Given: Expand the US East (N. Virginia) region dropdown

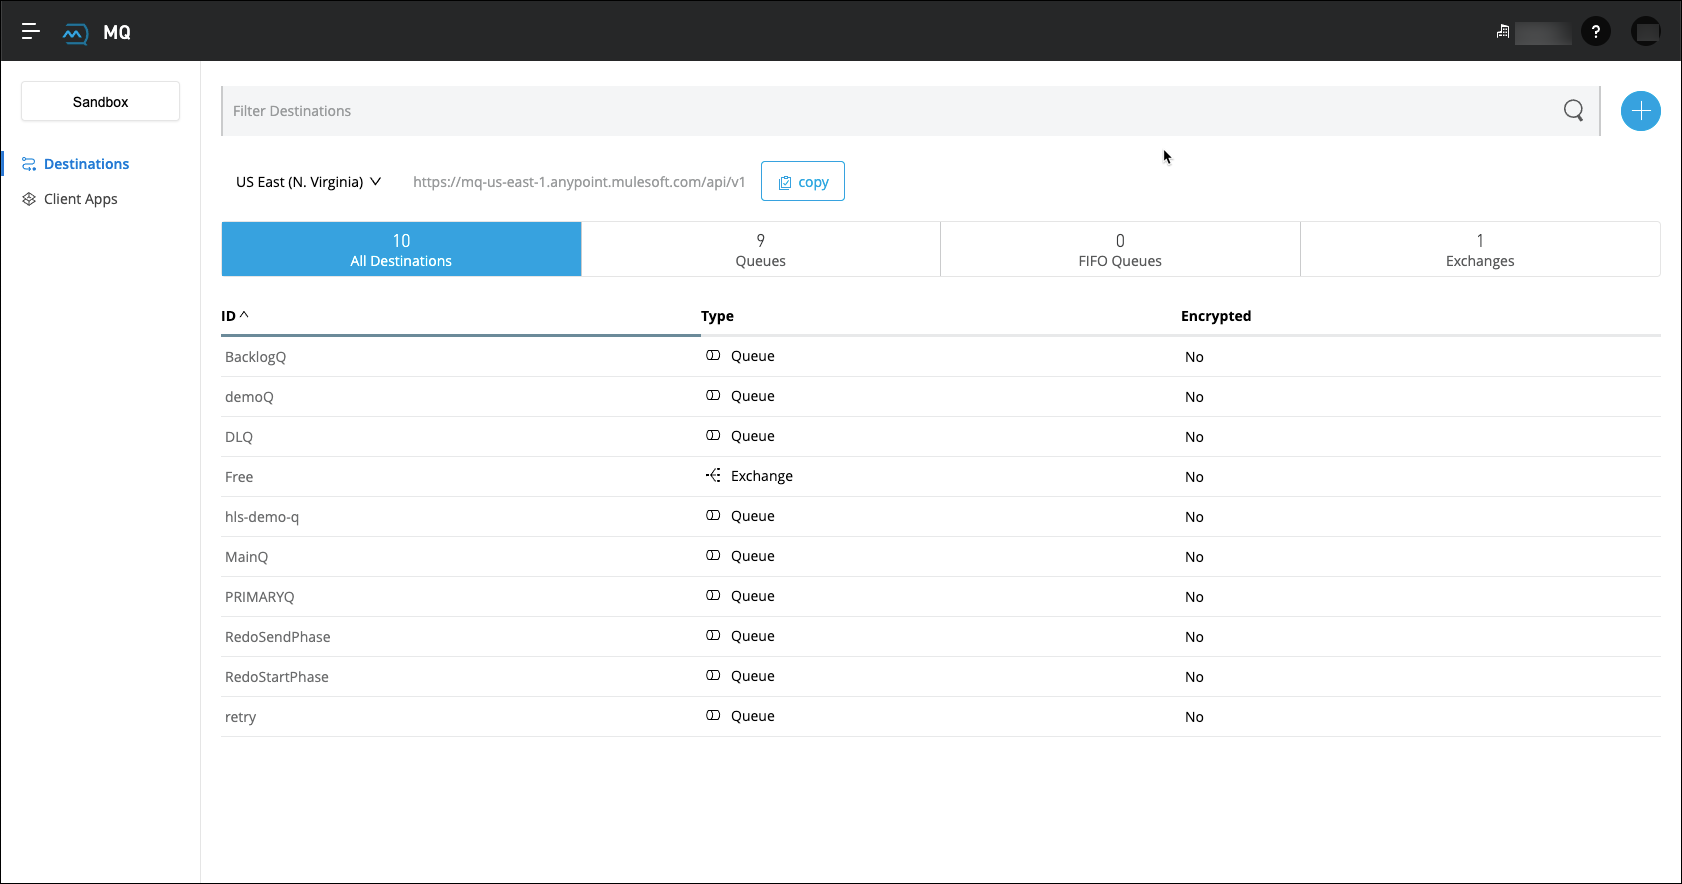Looking at the screenshot, I should [x=308, y=182].
